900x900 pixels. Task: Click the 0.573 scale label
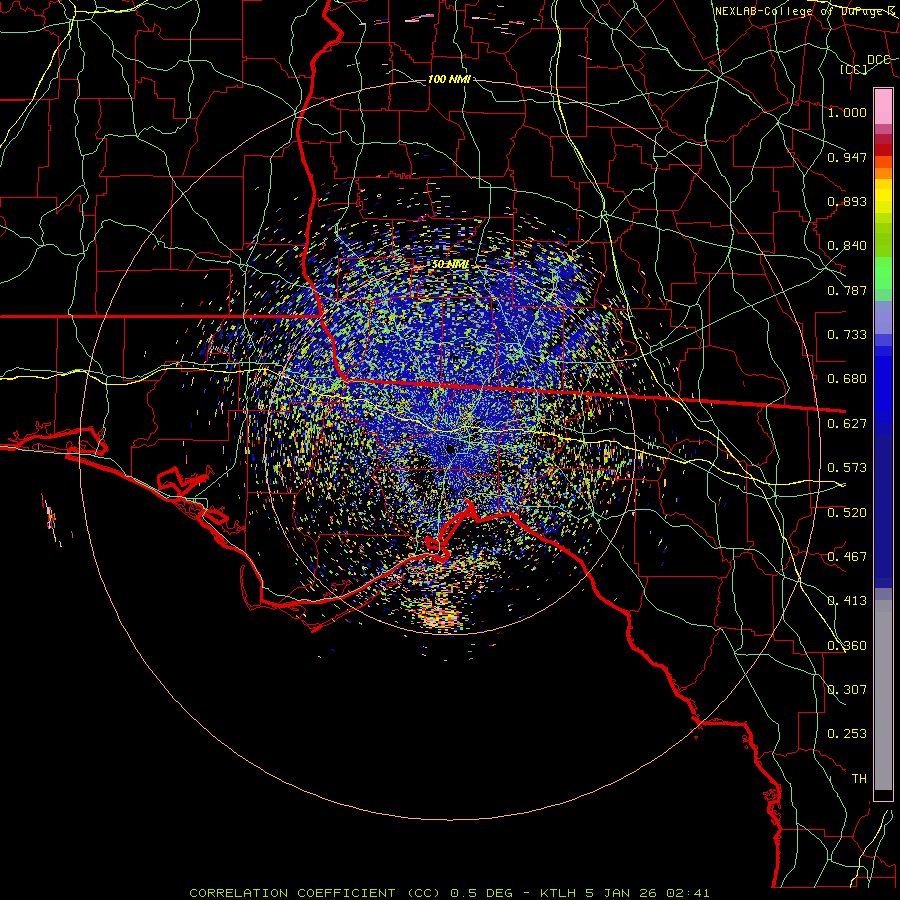tap(847, 468)
